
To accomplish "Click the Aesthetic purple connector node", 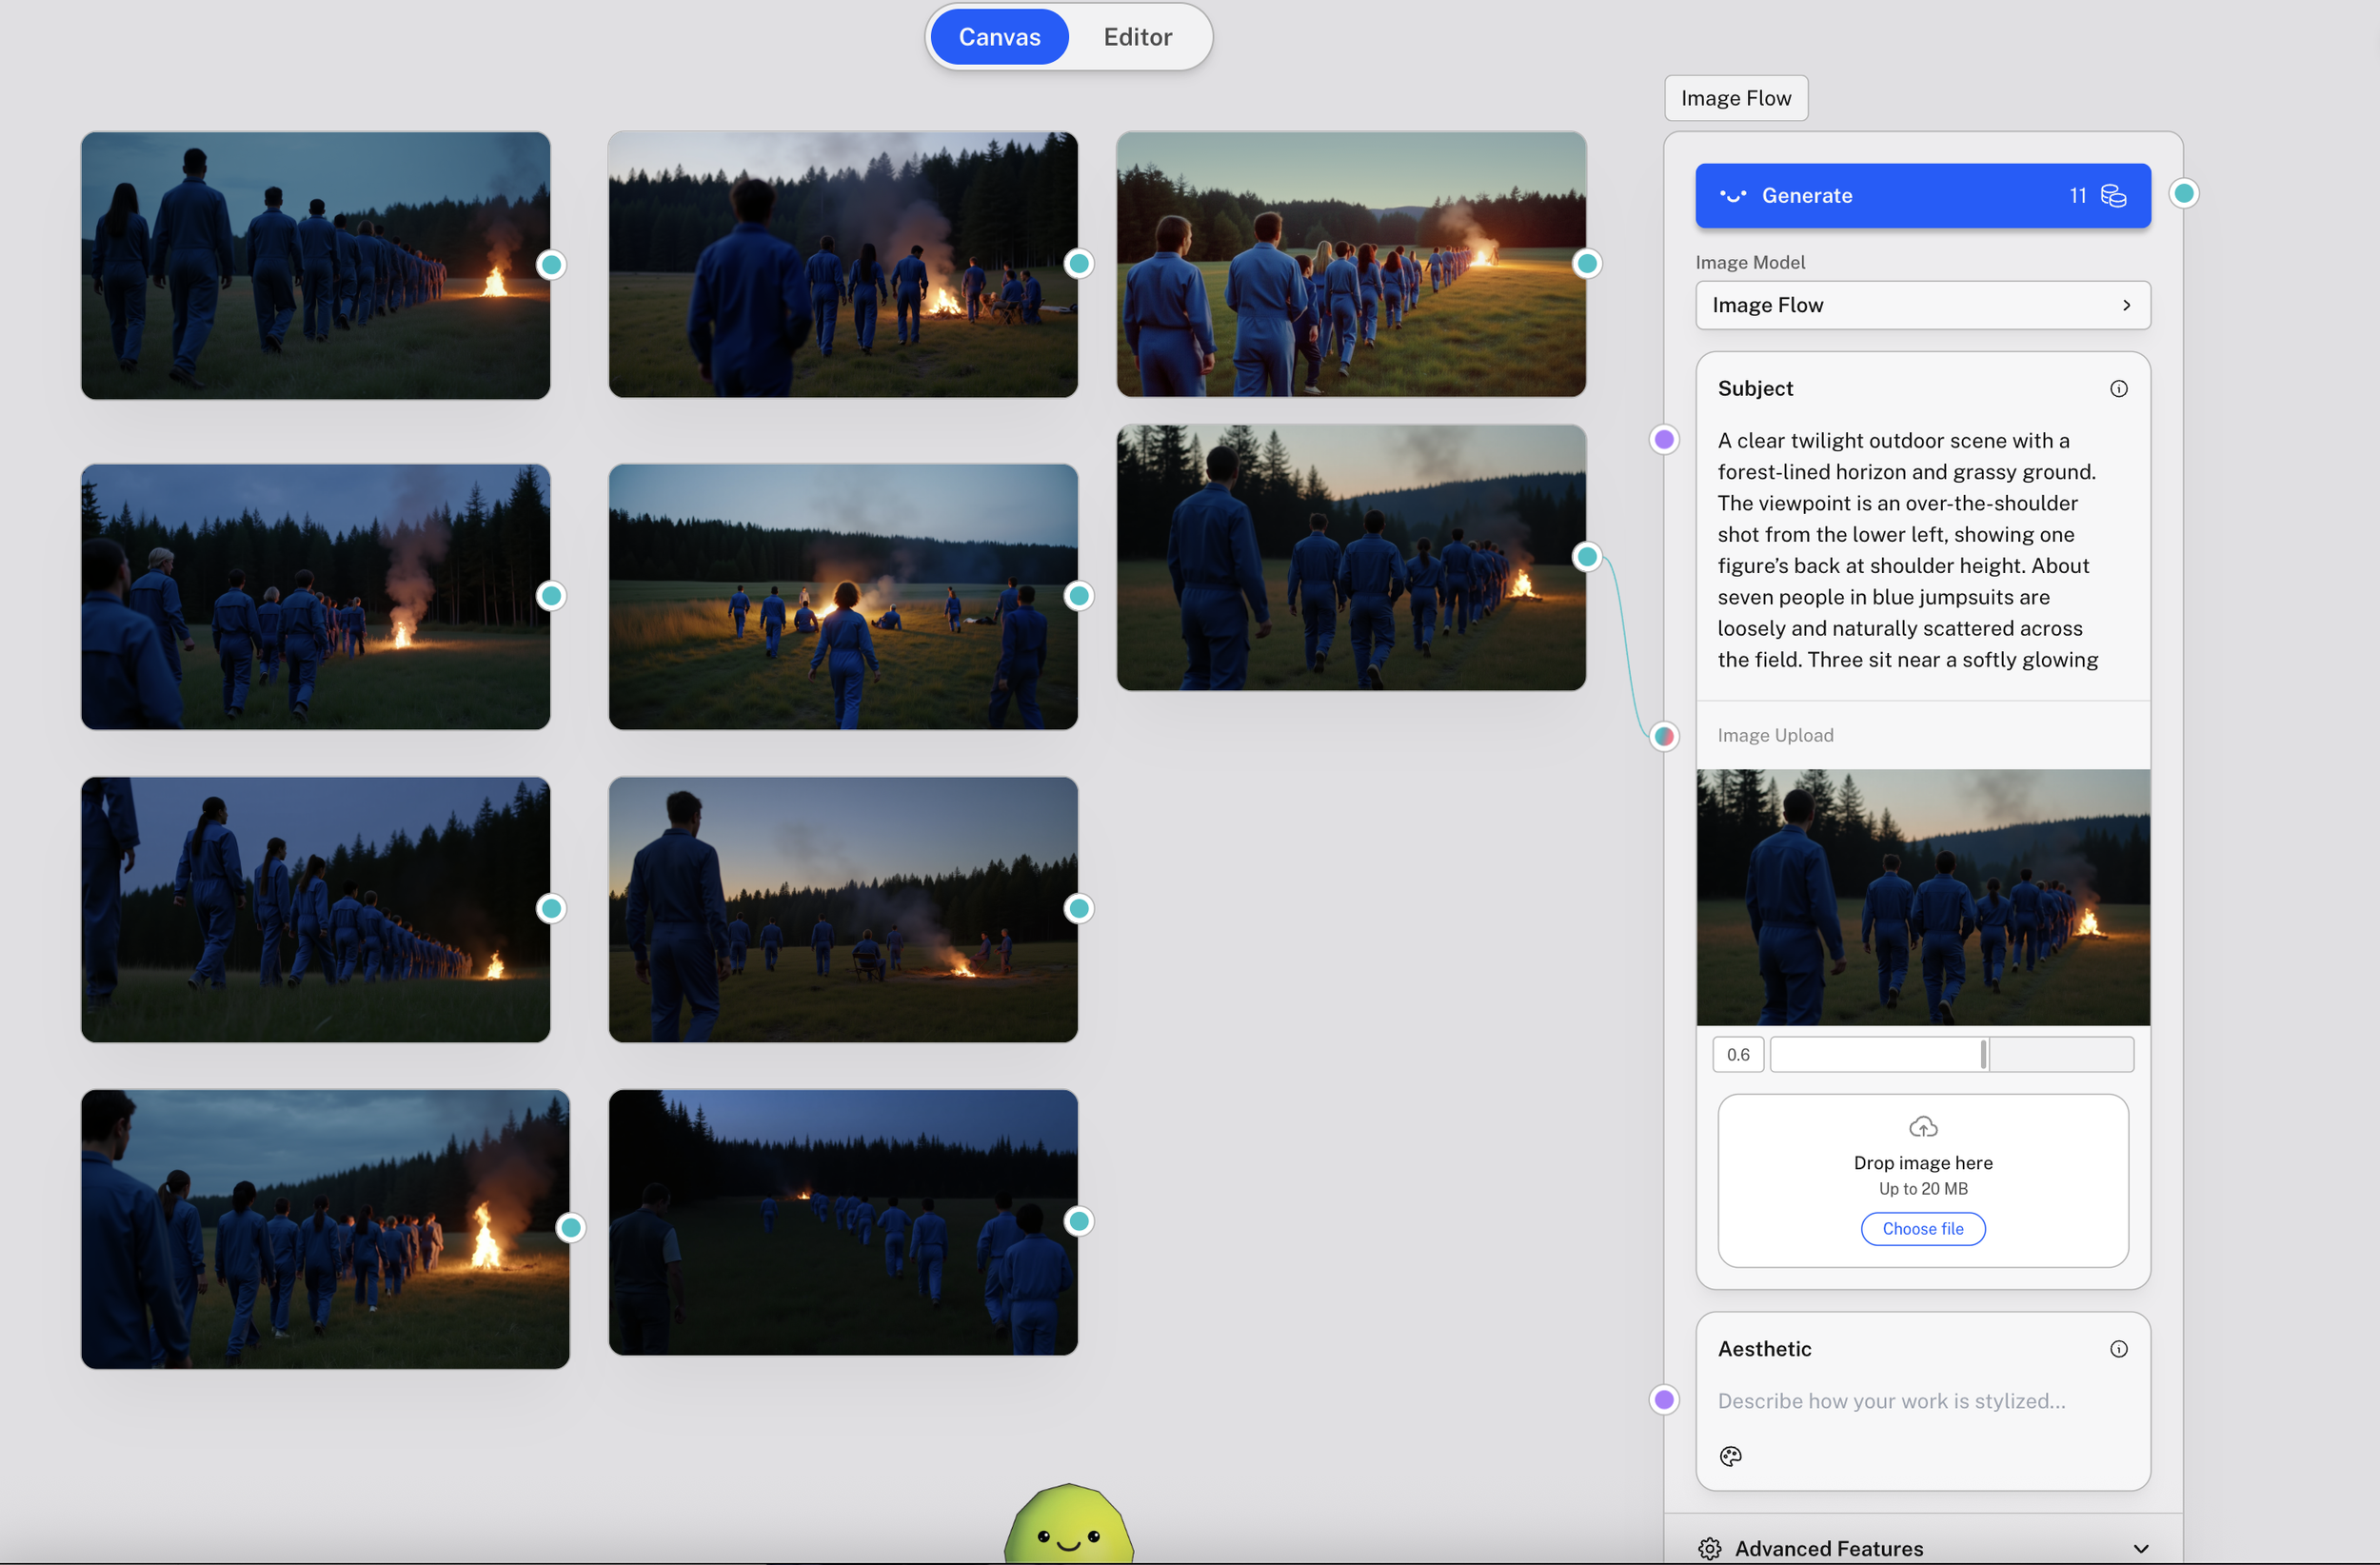I will click(x=1664, y=1400).
